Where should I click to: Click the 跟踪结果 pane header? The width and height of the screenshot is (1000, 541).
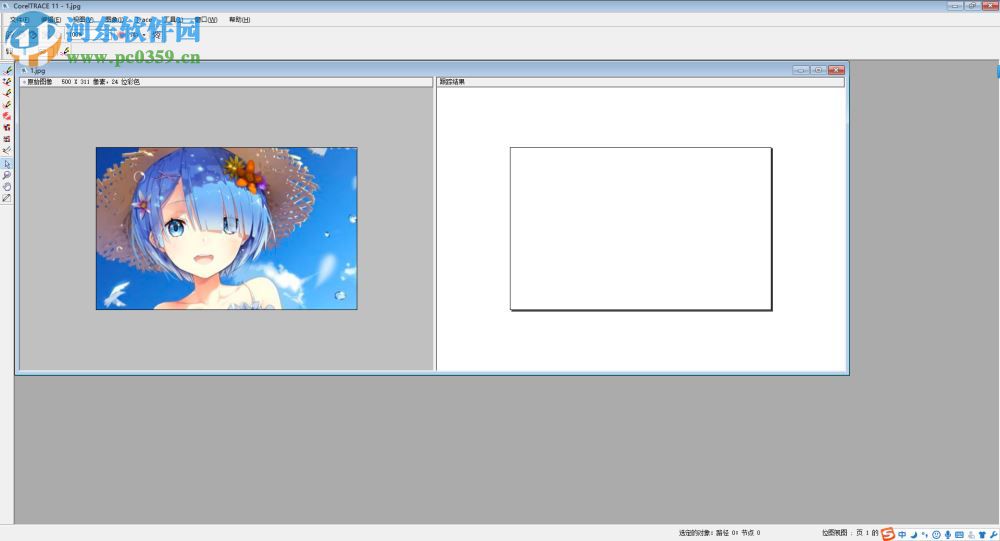pyautogui.click(x=640, y=82)
